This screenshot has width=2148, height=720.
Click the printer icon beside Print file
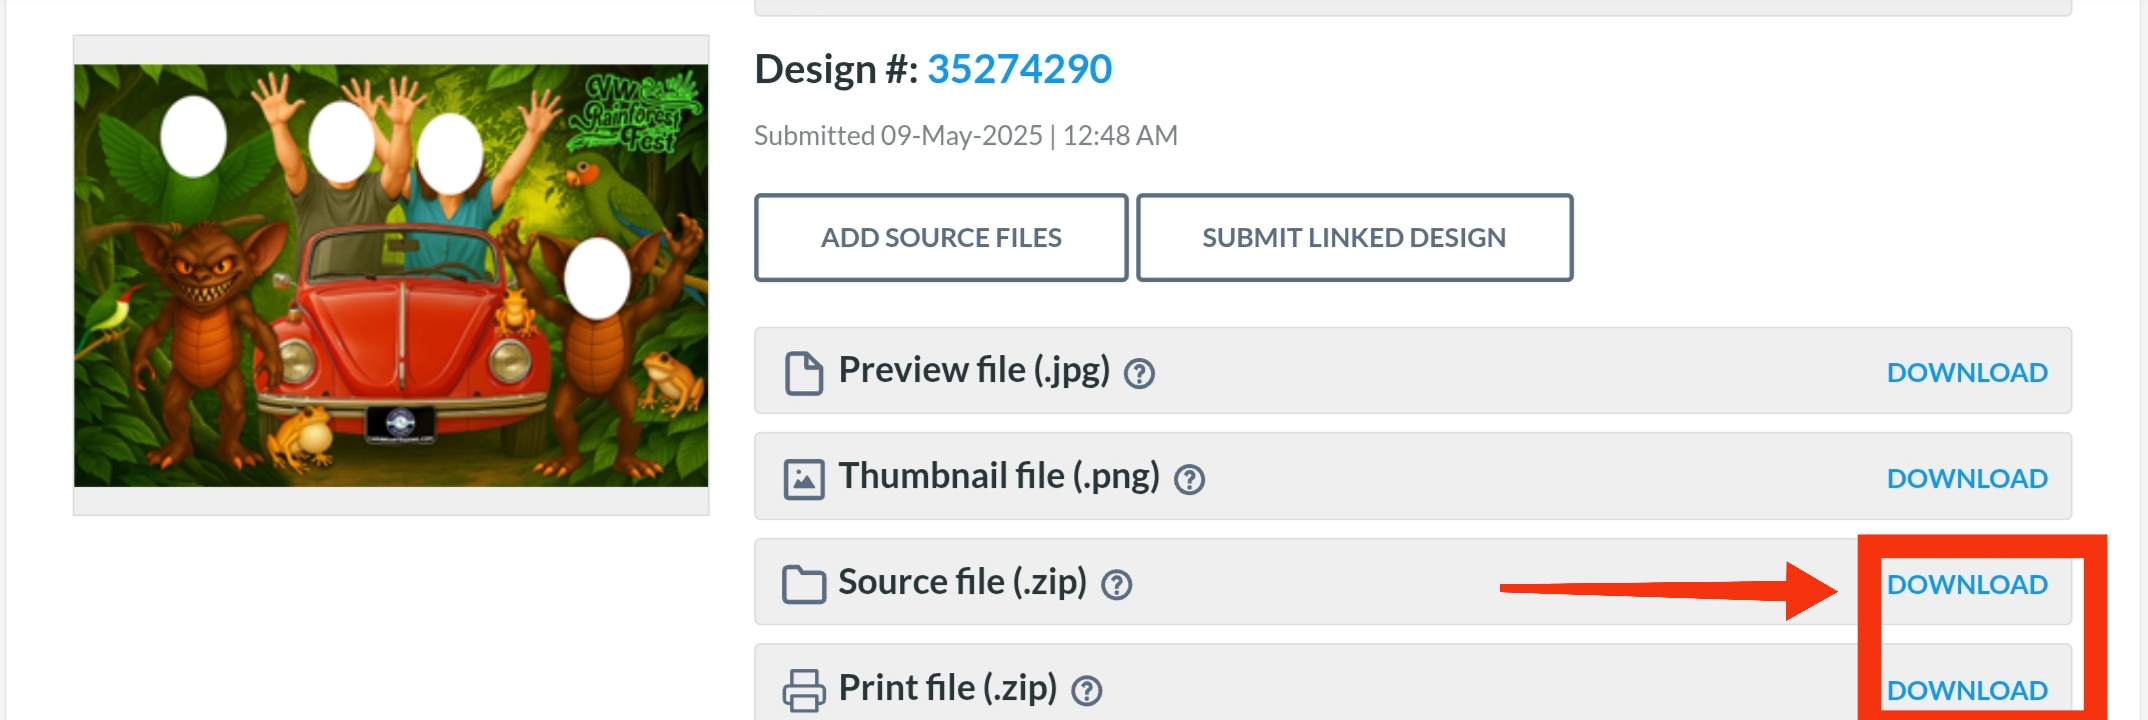pyautogui.click(x=803, y=690)
